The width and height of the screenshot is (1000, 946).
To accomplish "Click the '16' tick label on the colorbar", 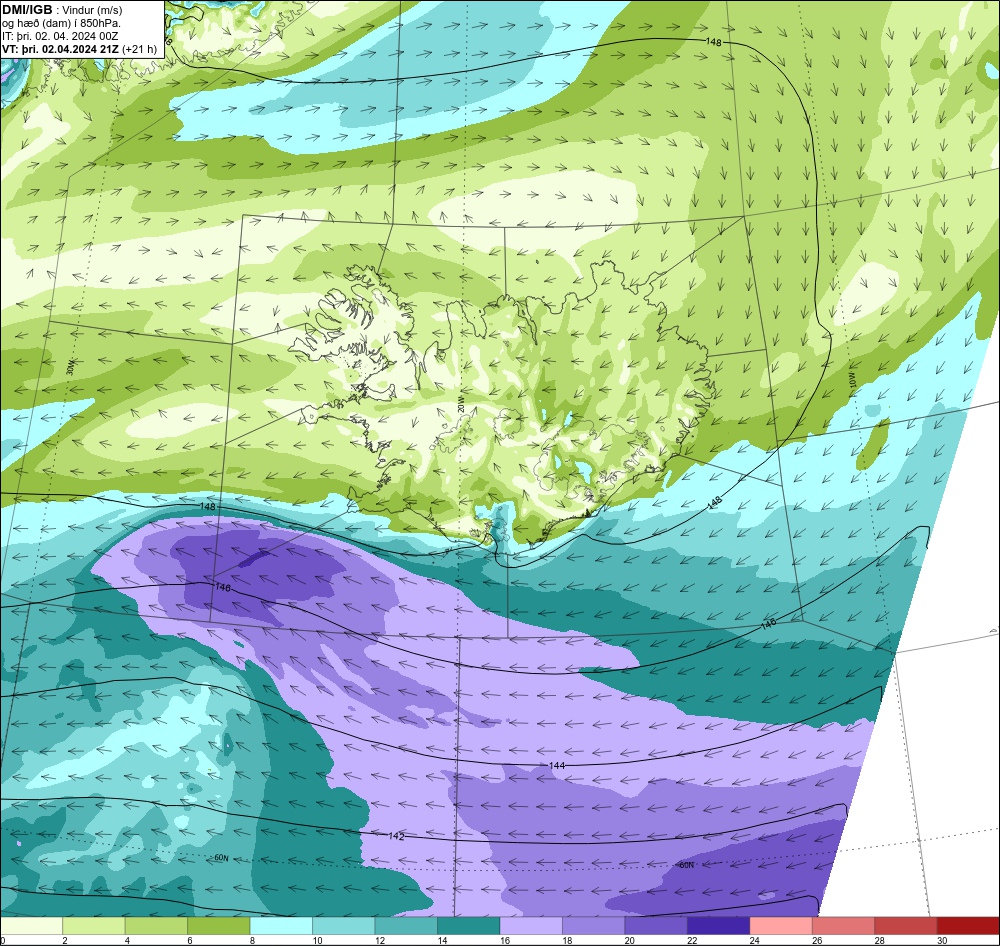I will 504,940.
